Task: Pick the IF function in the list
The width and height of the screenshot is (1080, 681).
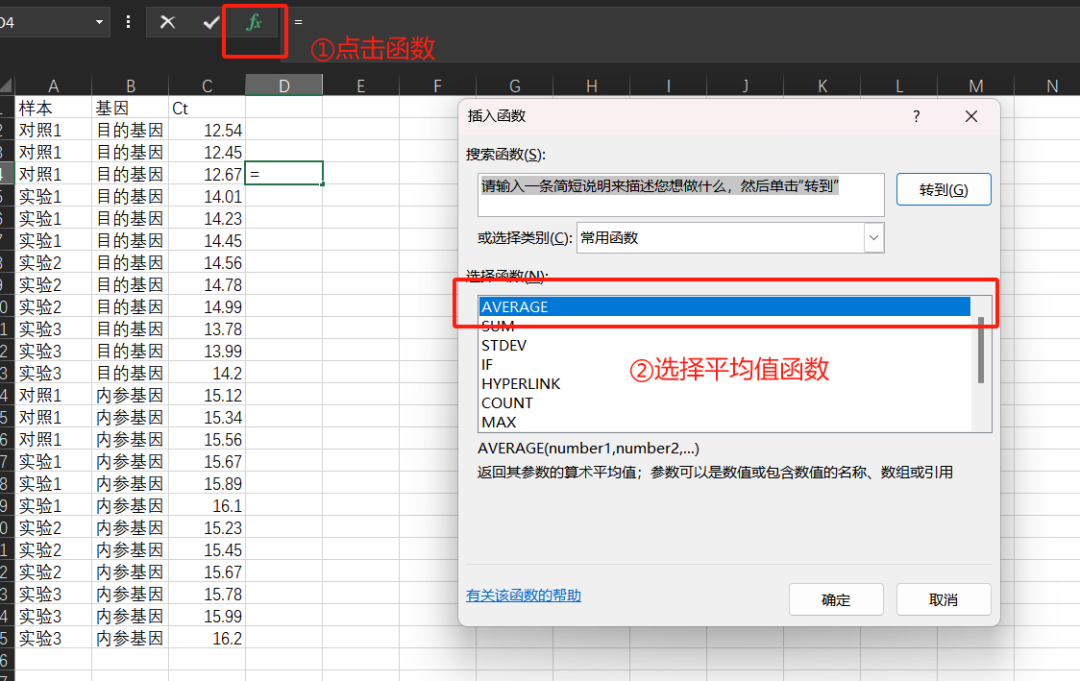Action: pos(487,365)
